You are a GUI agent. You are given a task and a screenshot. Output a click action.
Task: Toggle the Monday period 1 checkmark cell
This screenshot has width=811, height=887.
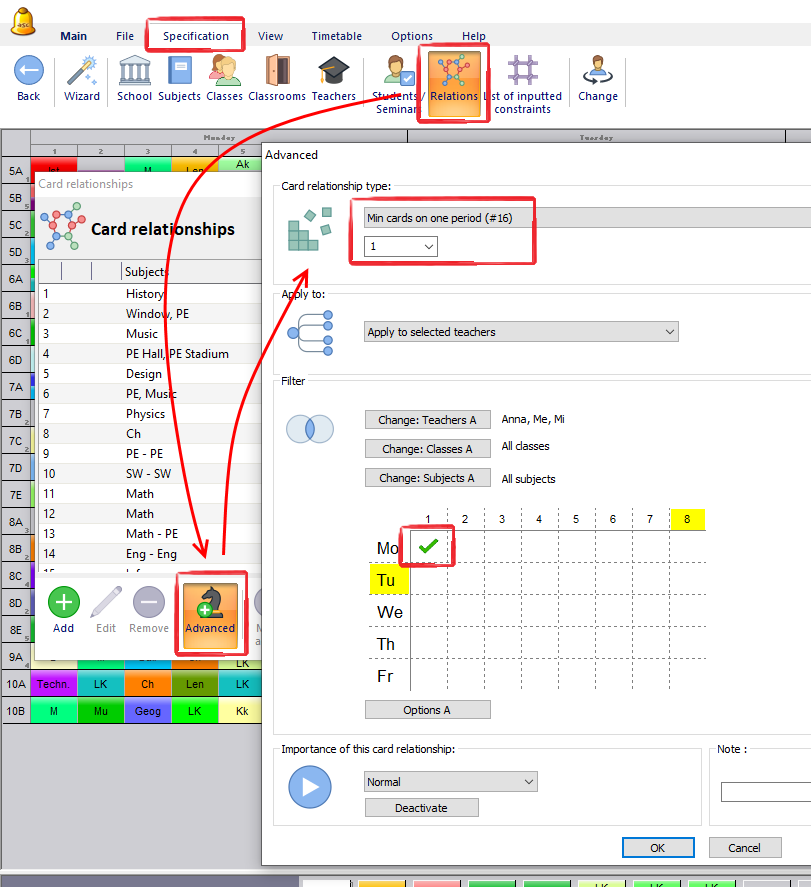tap(428, 548)
